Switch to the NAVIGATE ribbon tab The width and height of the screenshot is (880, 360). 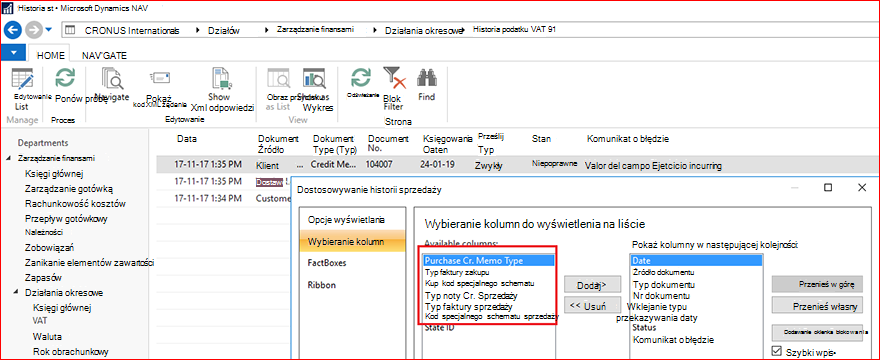[104, 56]
